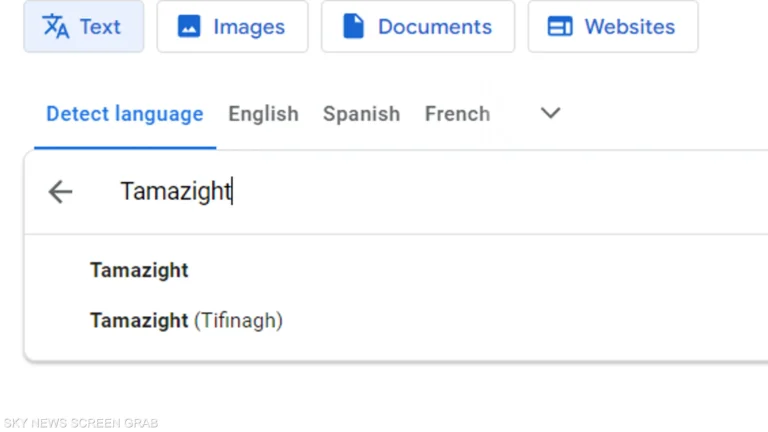Image resolution: width=768 pixels, height=432 pixels.
Task: Click the translate icon on Text button
Action: tap(56, 27)
